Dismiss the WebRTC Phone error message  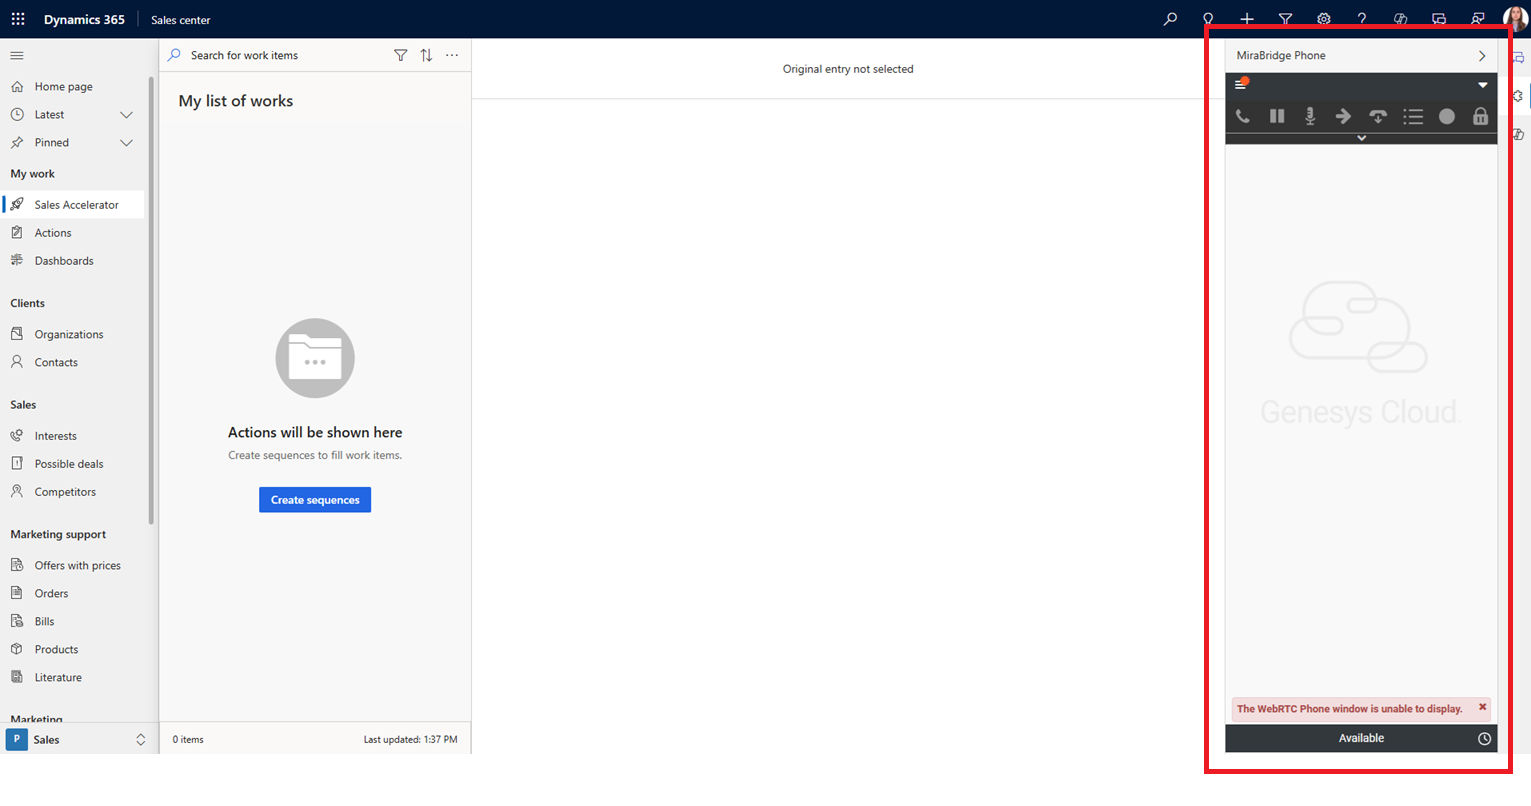coord(1483,707)
